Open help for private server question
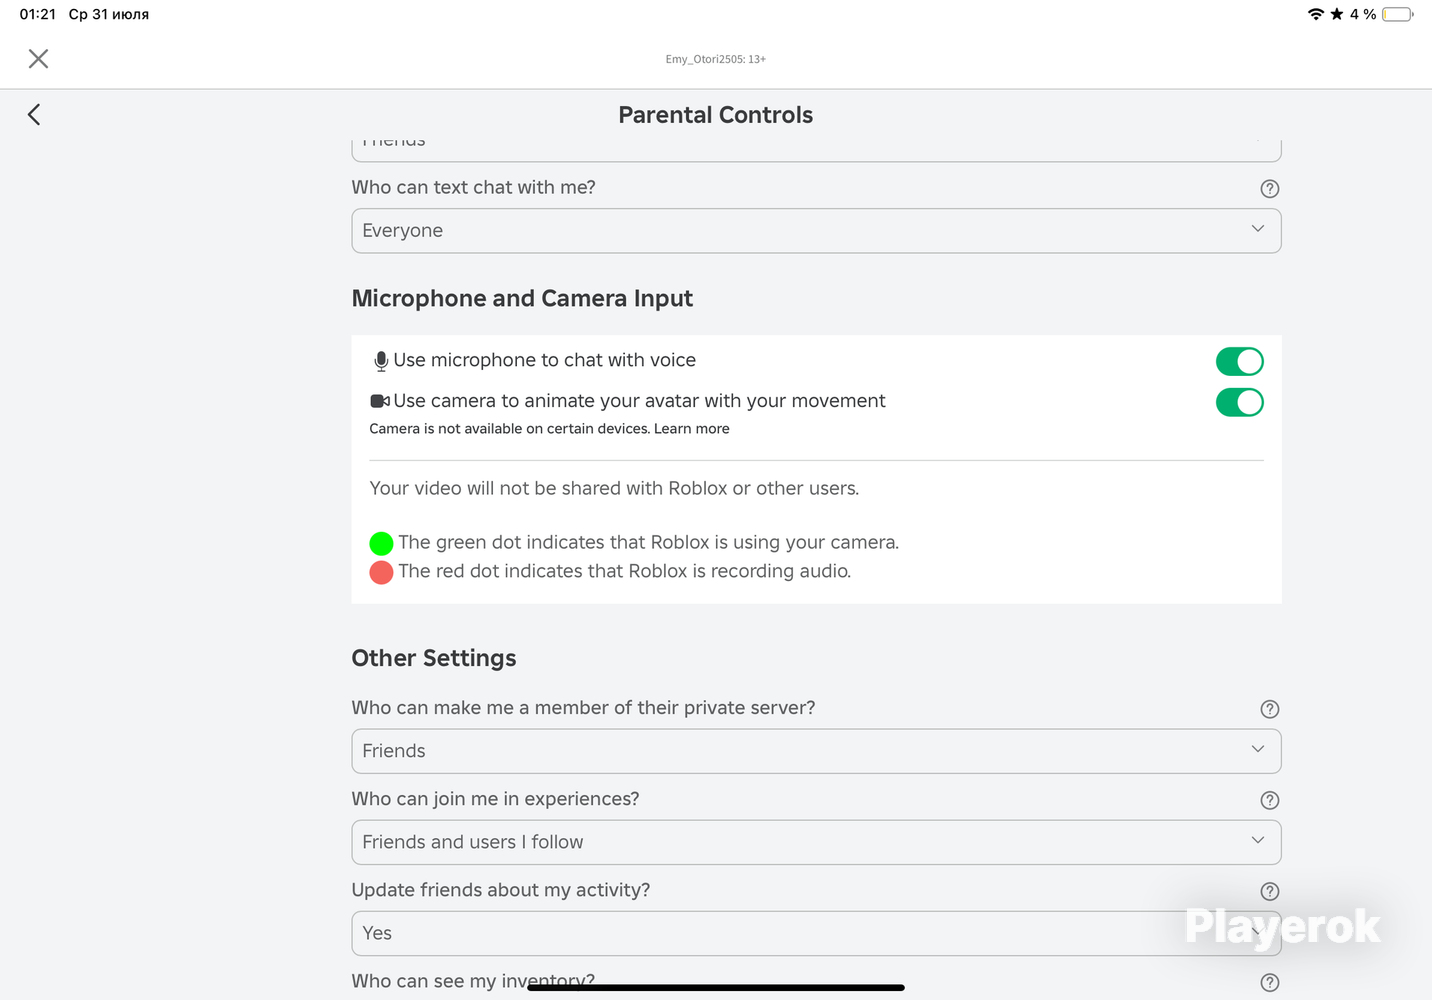Viewport: 1432px width, 1000px height. pos(1269,709)
